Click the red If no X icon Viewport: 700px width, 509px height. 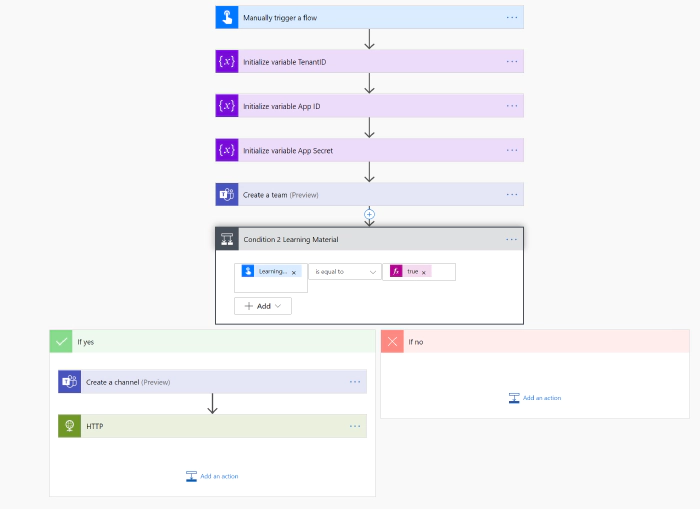tap(393, 341)
